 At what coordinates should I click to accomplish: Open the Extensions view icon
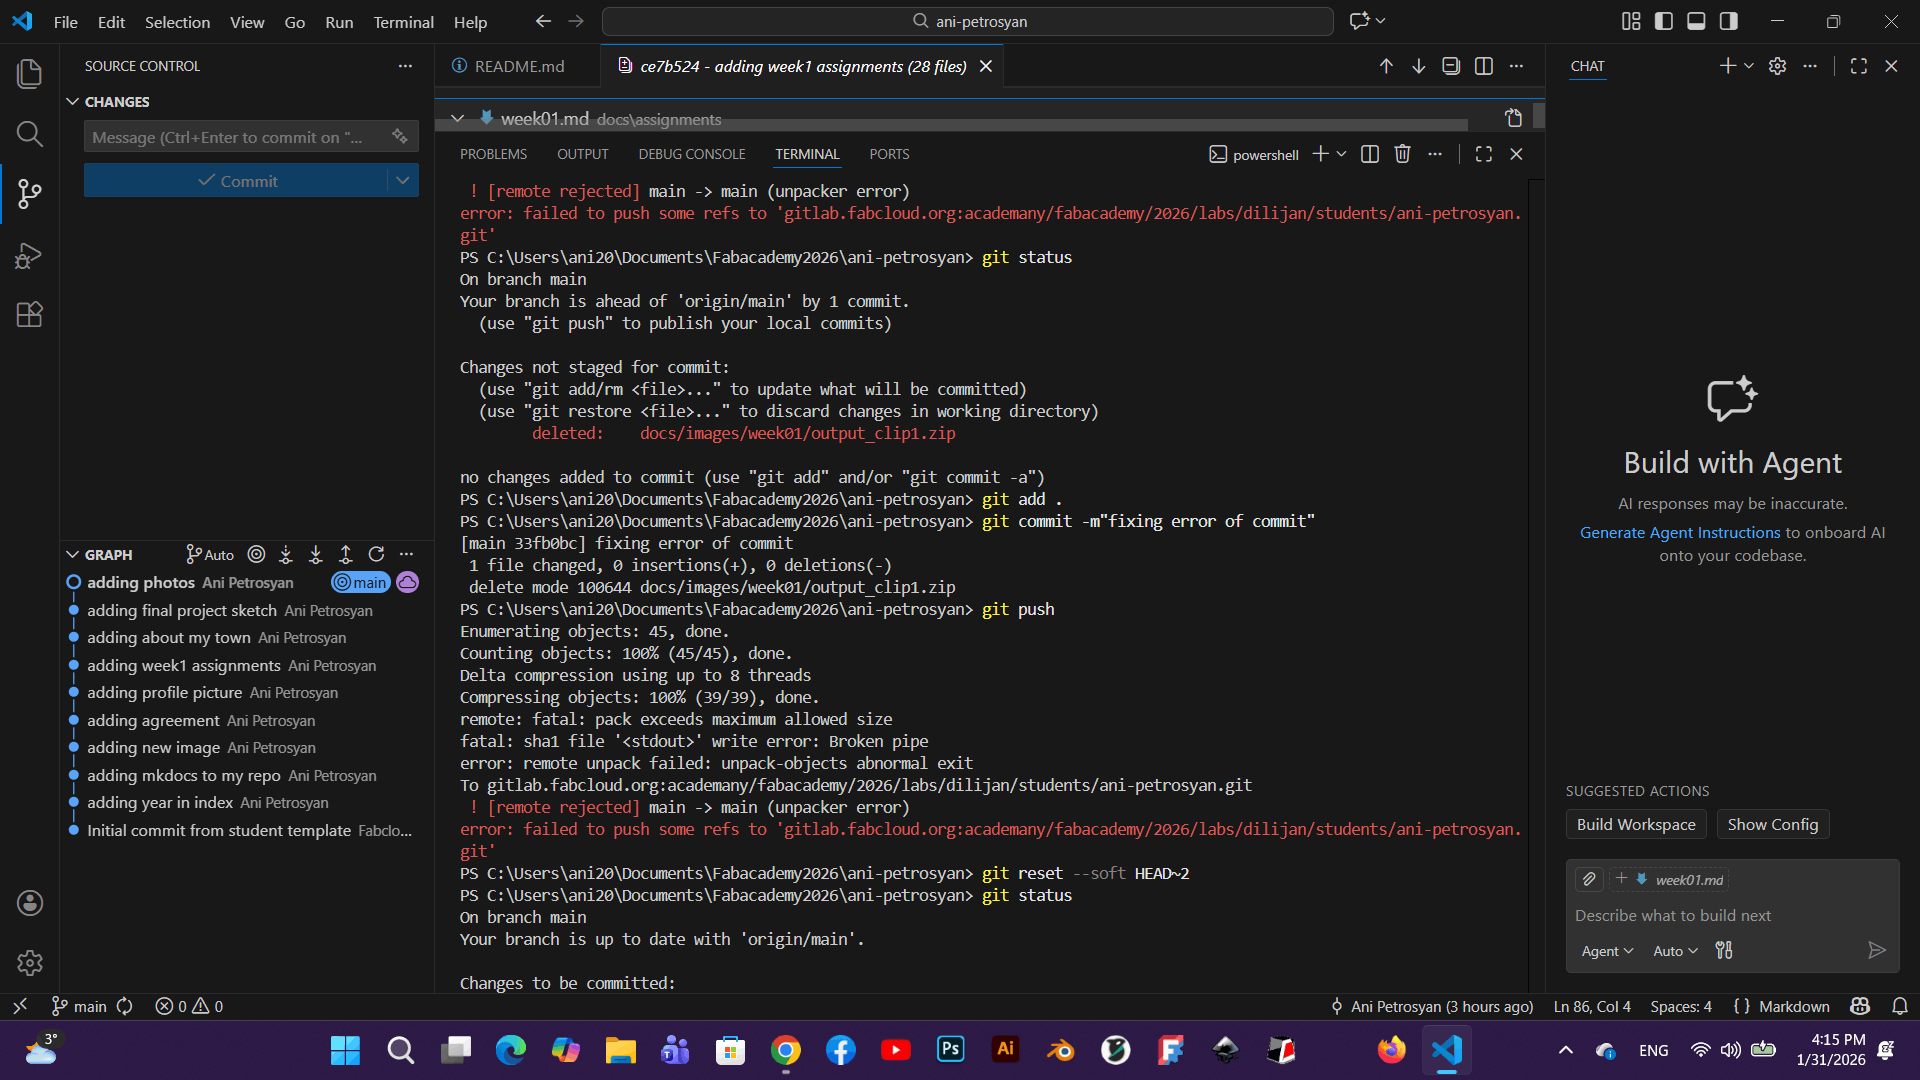29,315
